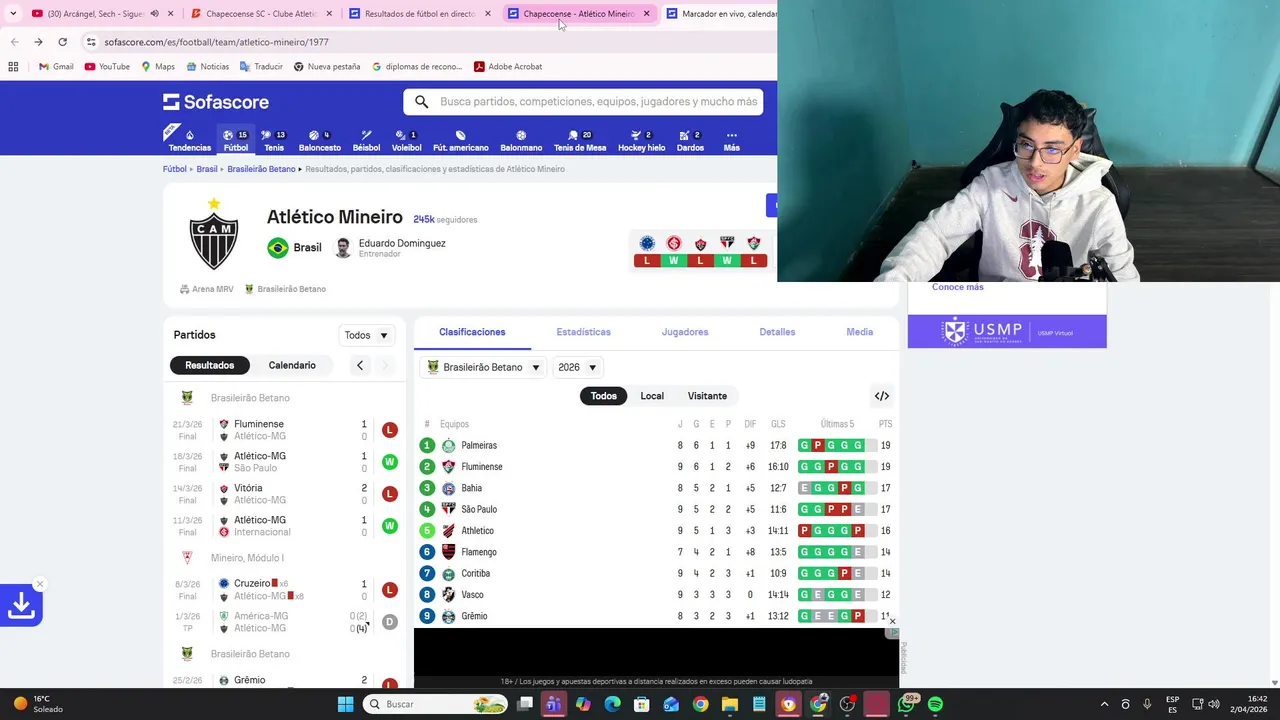Open the Gmail bookmark
1280x720 pixels.
pos(55,67)
